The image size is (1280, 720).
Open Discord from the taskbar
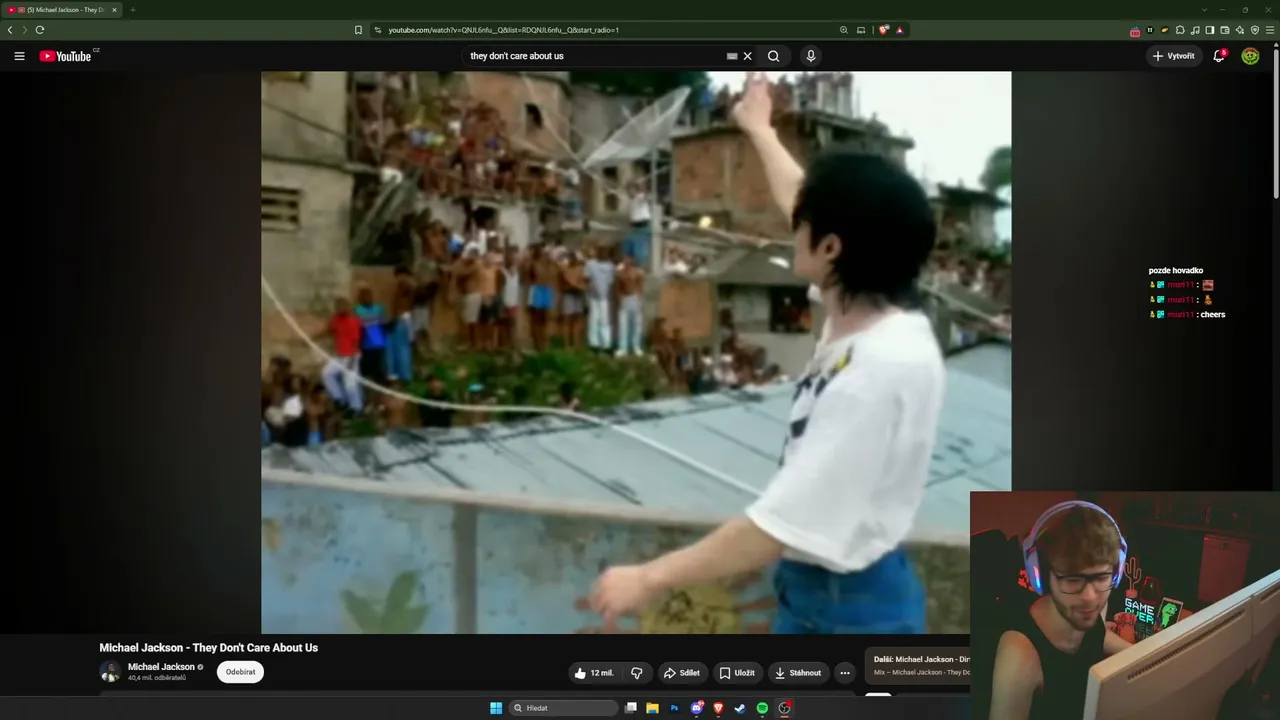(x=697, y=708)
